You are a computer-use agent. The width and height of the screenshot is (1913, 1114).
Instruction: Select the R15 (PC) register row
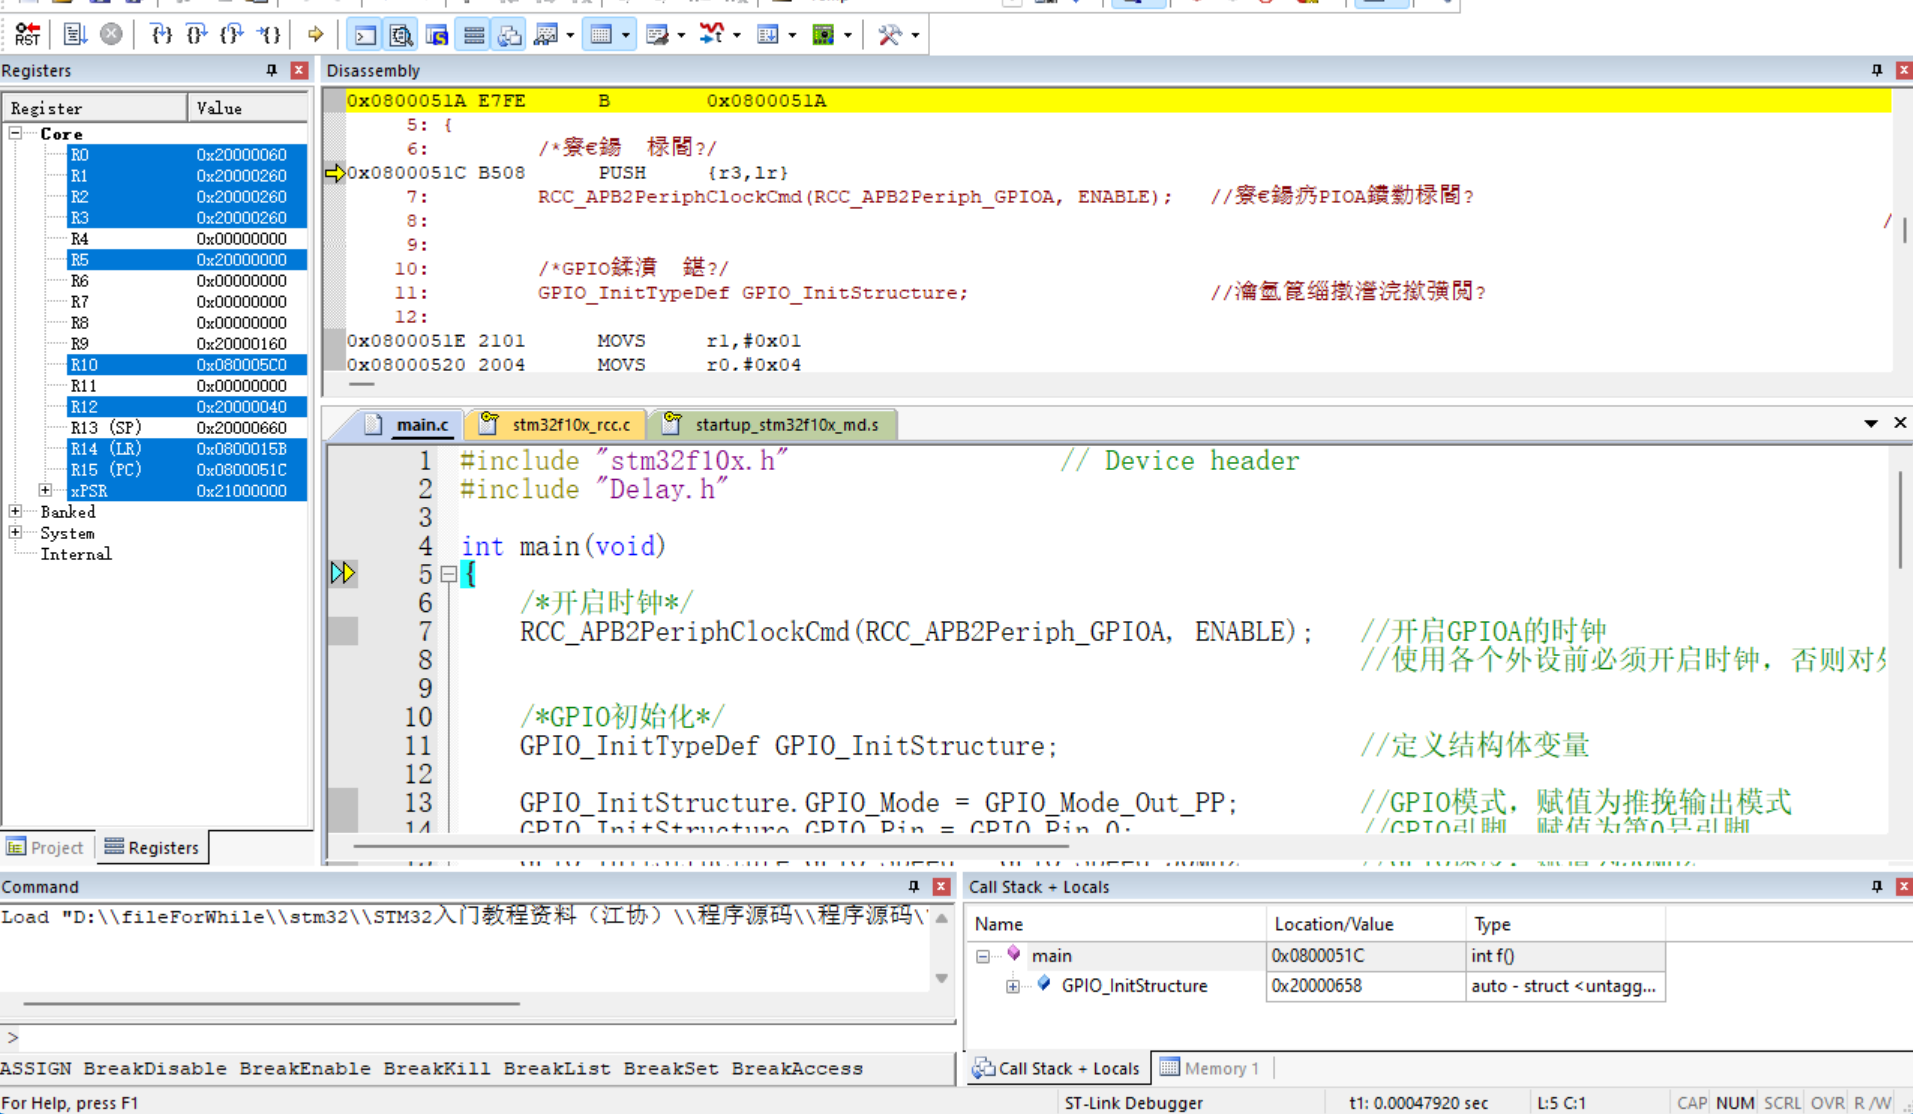tap(187, 469)
